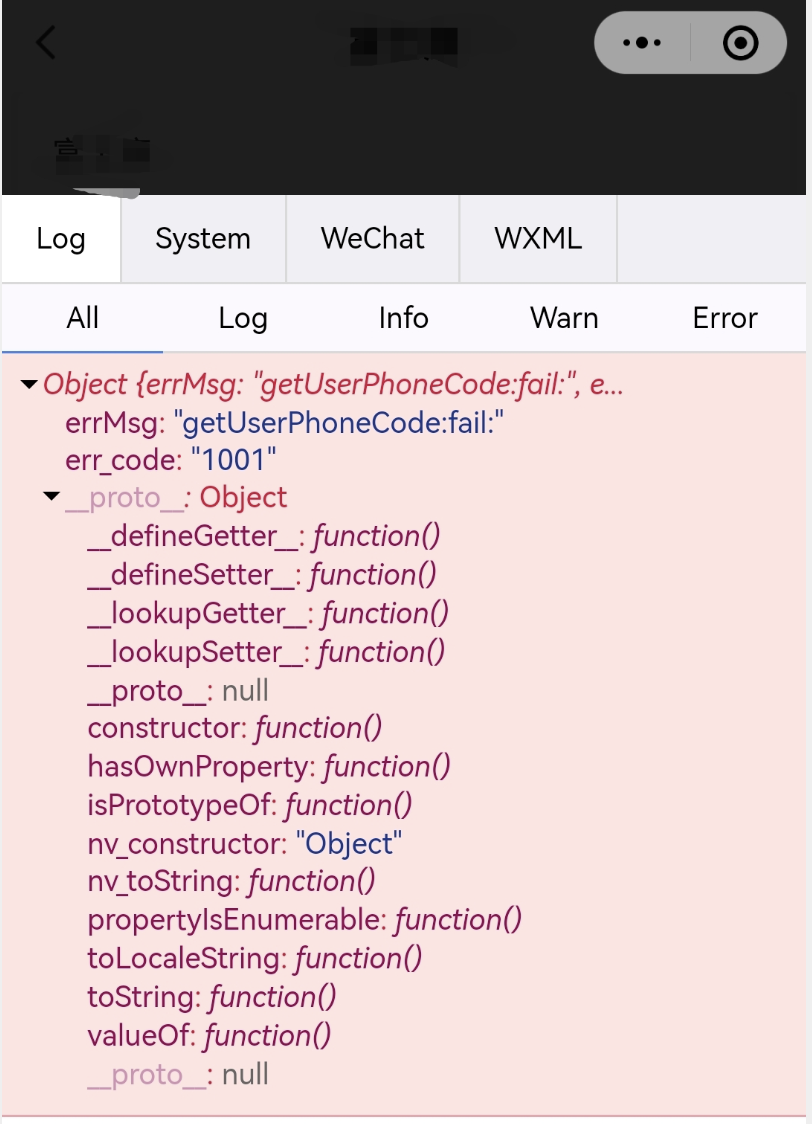
Task: Filter console by Error level
Action: click(x=725, y=318)
